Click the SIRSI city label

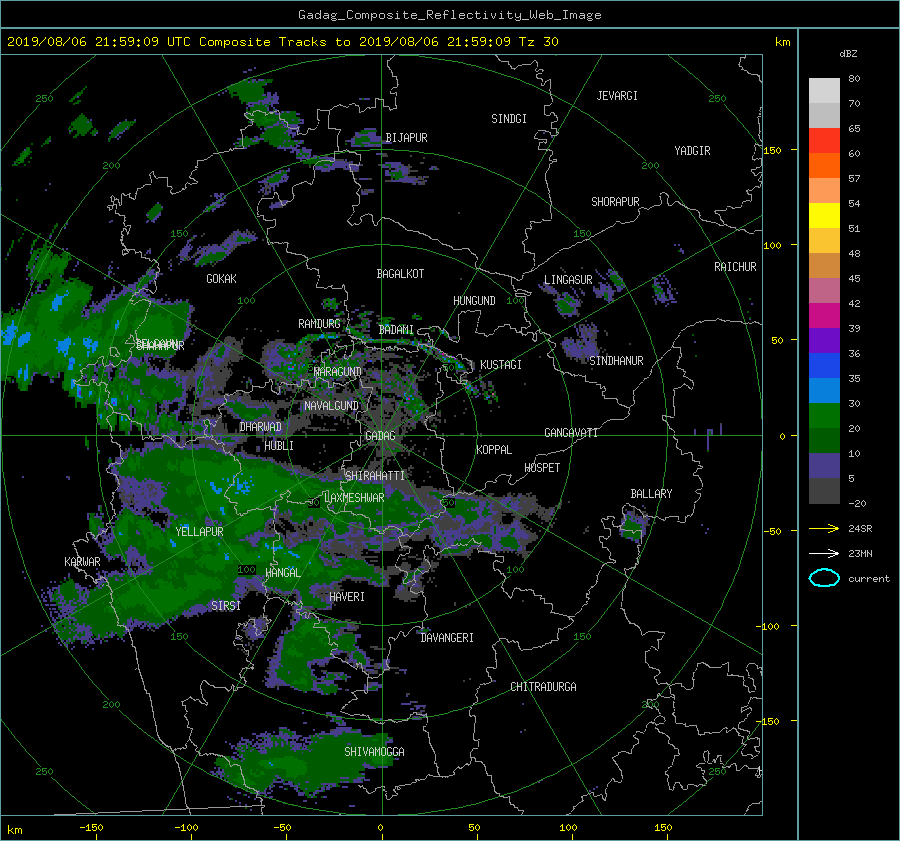point(226,606)
